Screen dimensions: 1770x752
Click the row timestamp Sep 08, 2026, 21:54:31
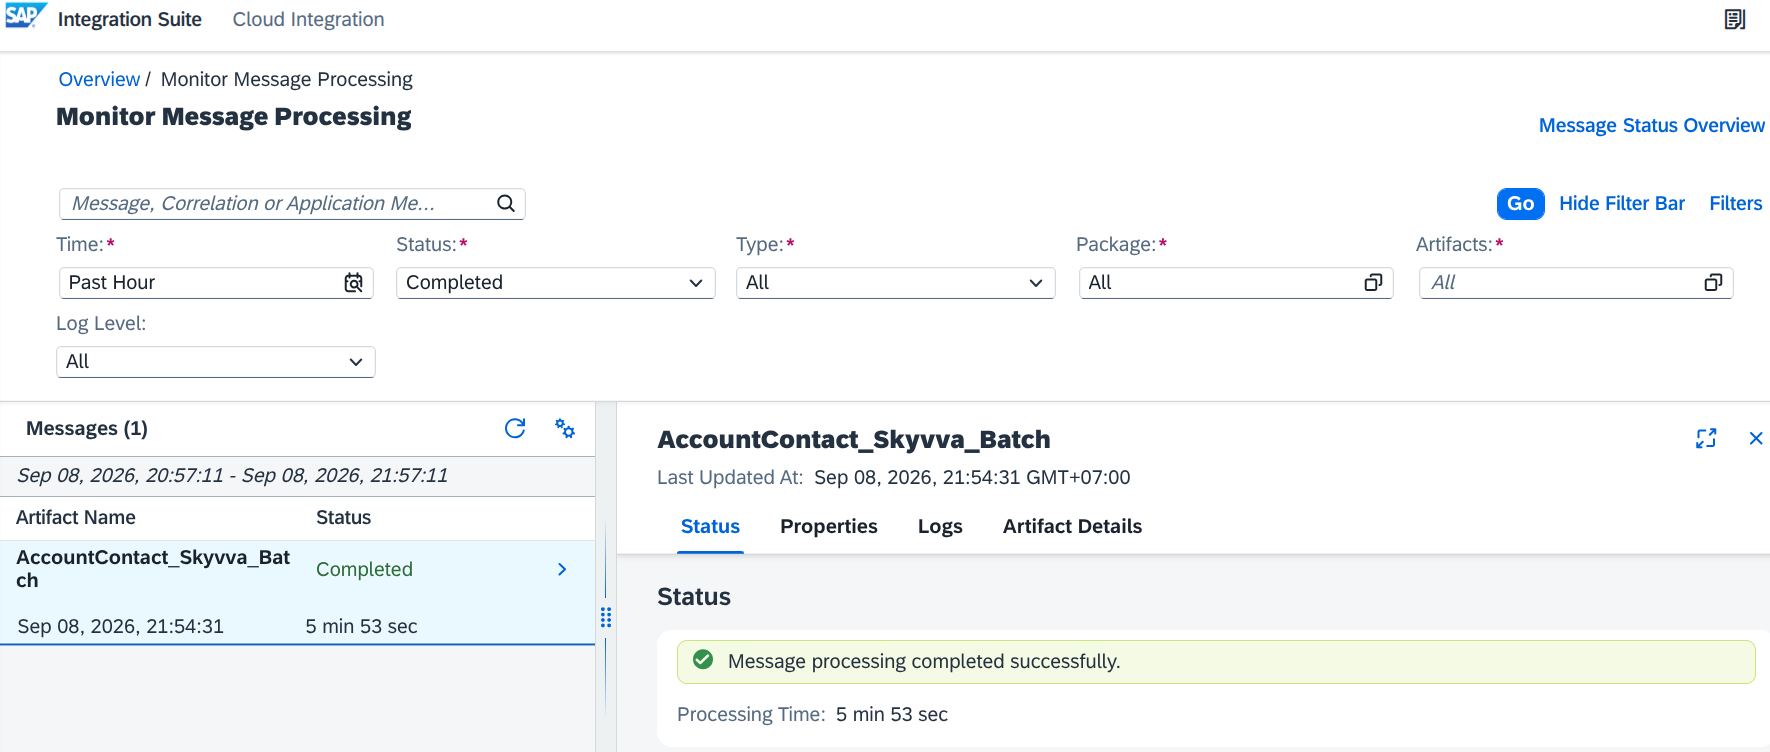click(x=121, y=626)
